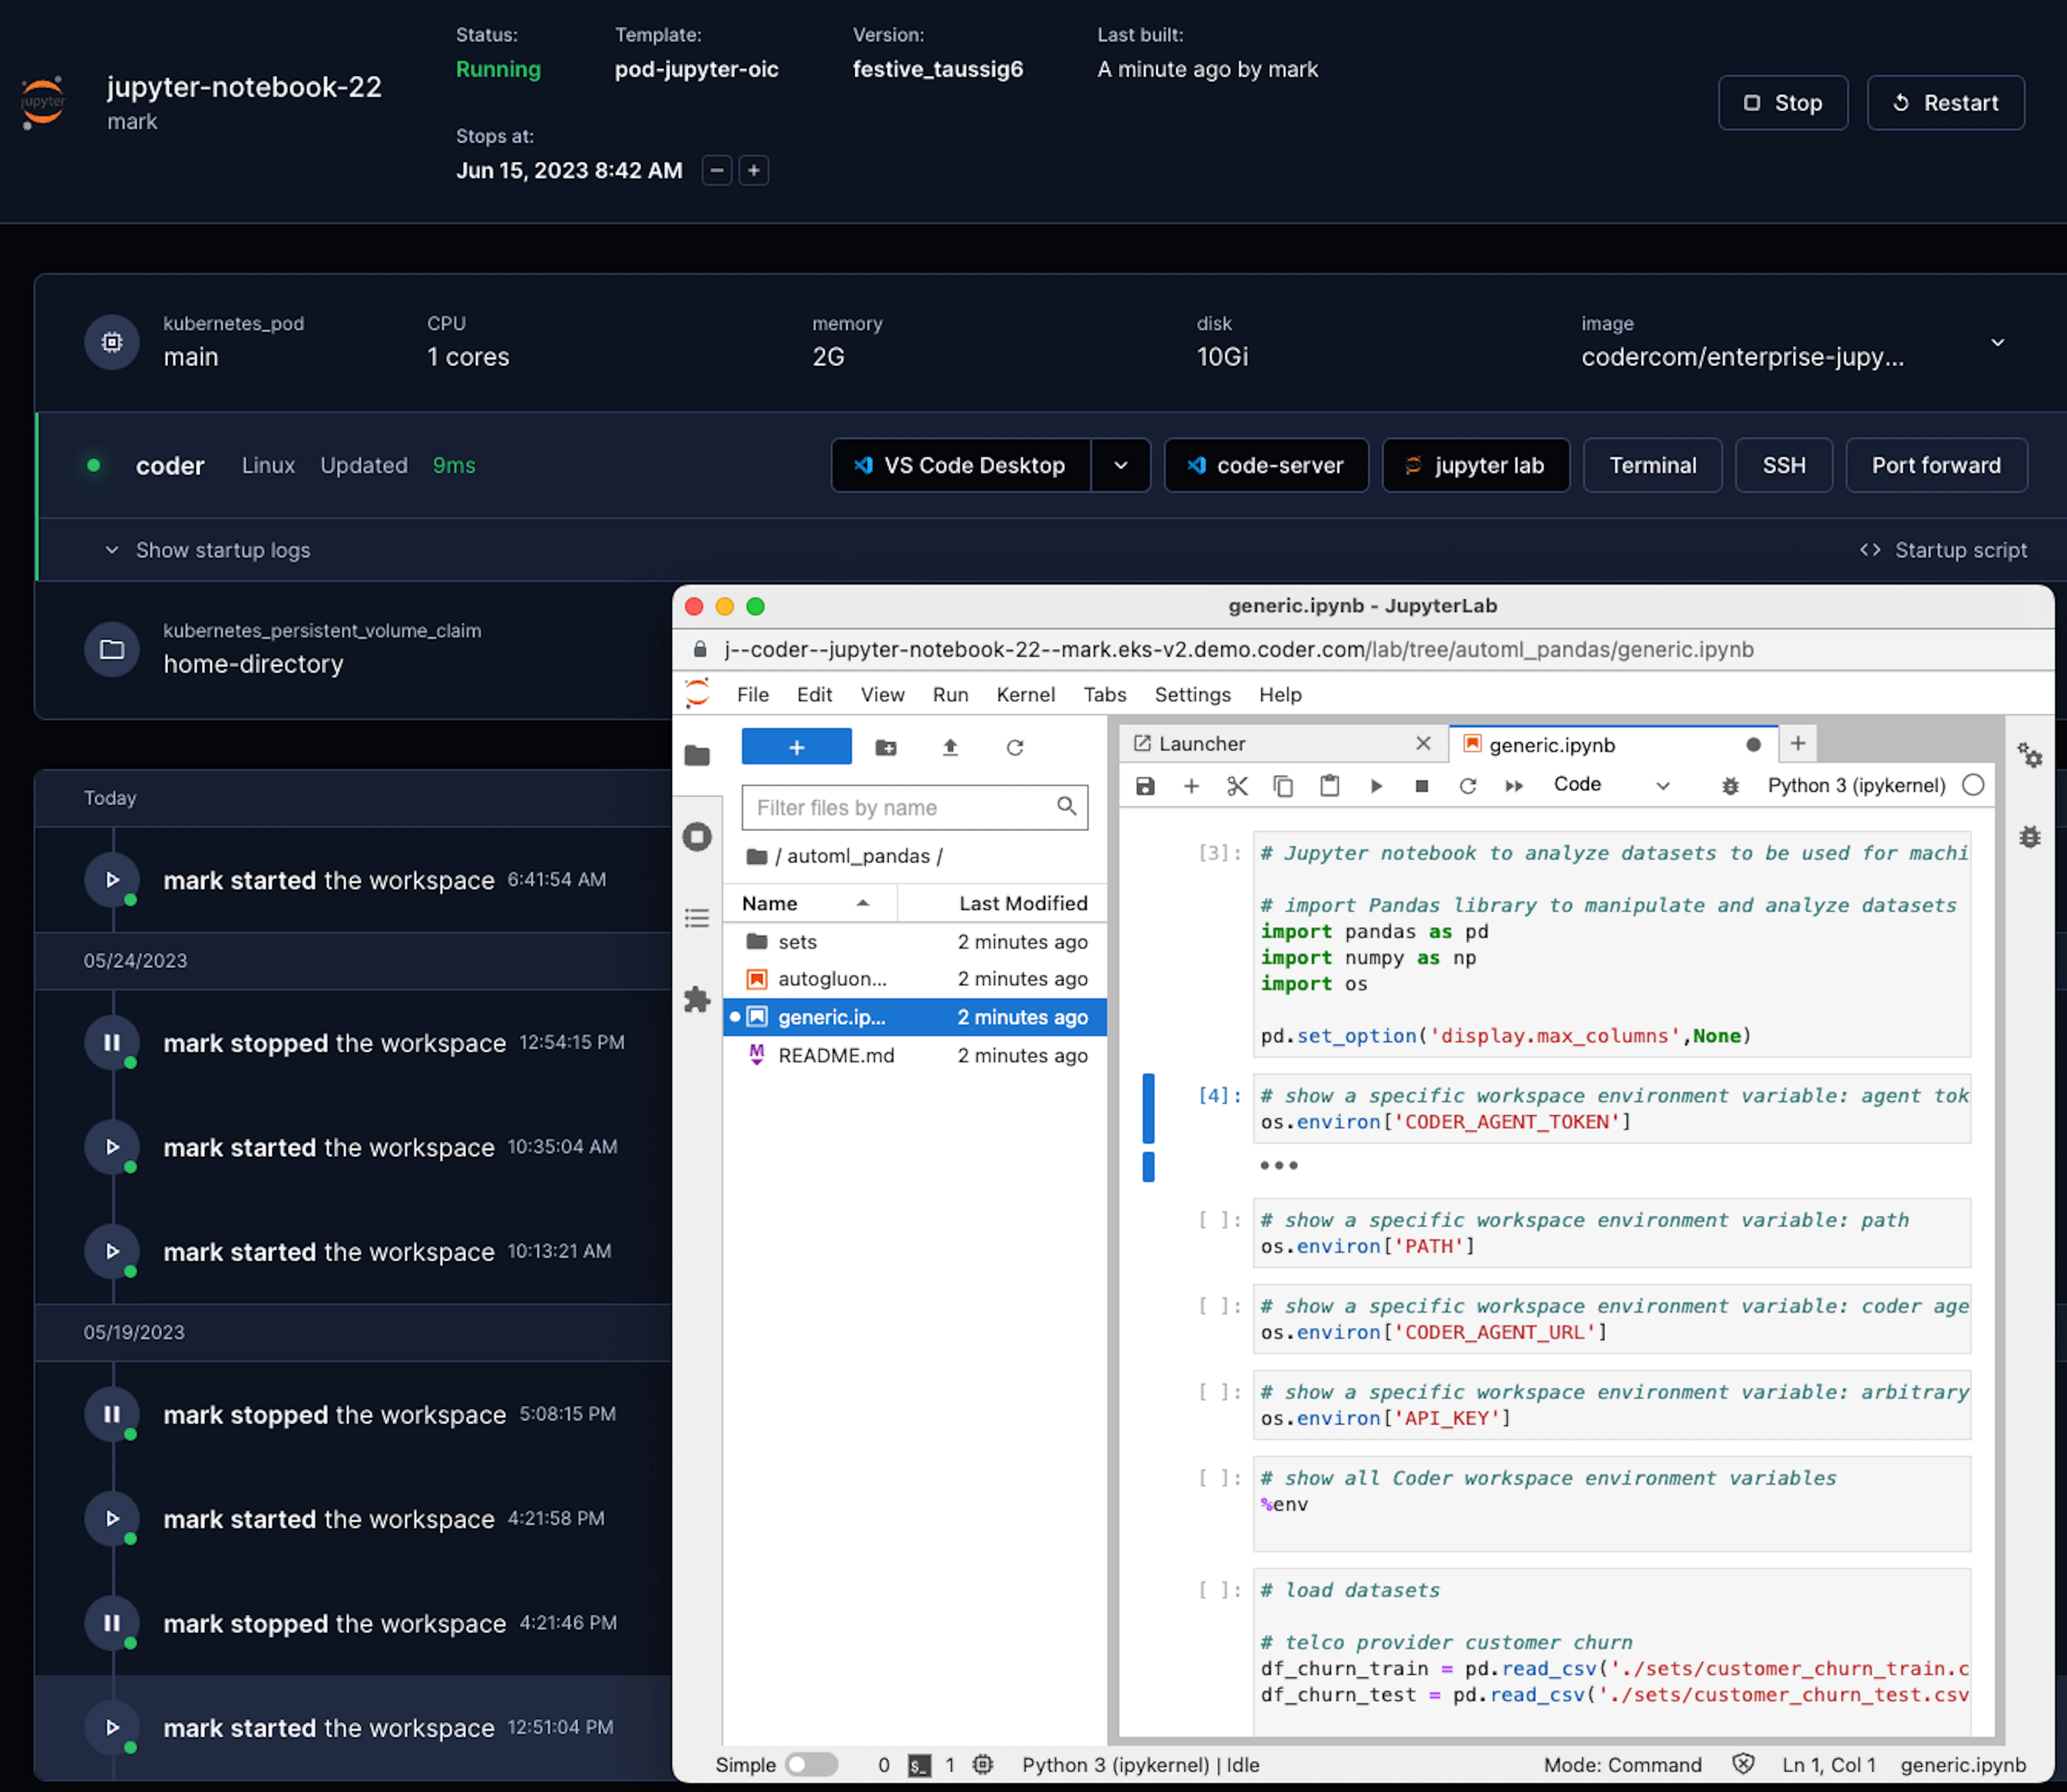Viewport: 2067px width, 1792px height.
Task: Click the SSH button
Action: point(1783,465)
